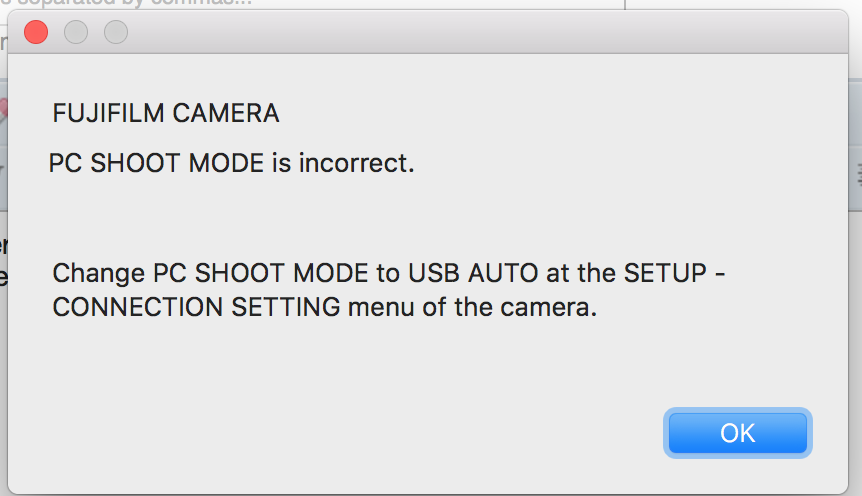Image resolution: width=862 pixels, height=496 pixels.
Task: Click the word "incorrect" in the error message
Action: [x=356, y=163]
